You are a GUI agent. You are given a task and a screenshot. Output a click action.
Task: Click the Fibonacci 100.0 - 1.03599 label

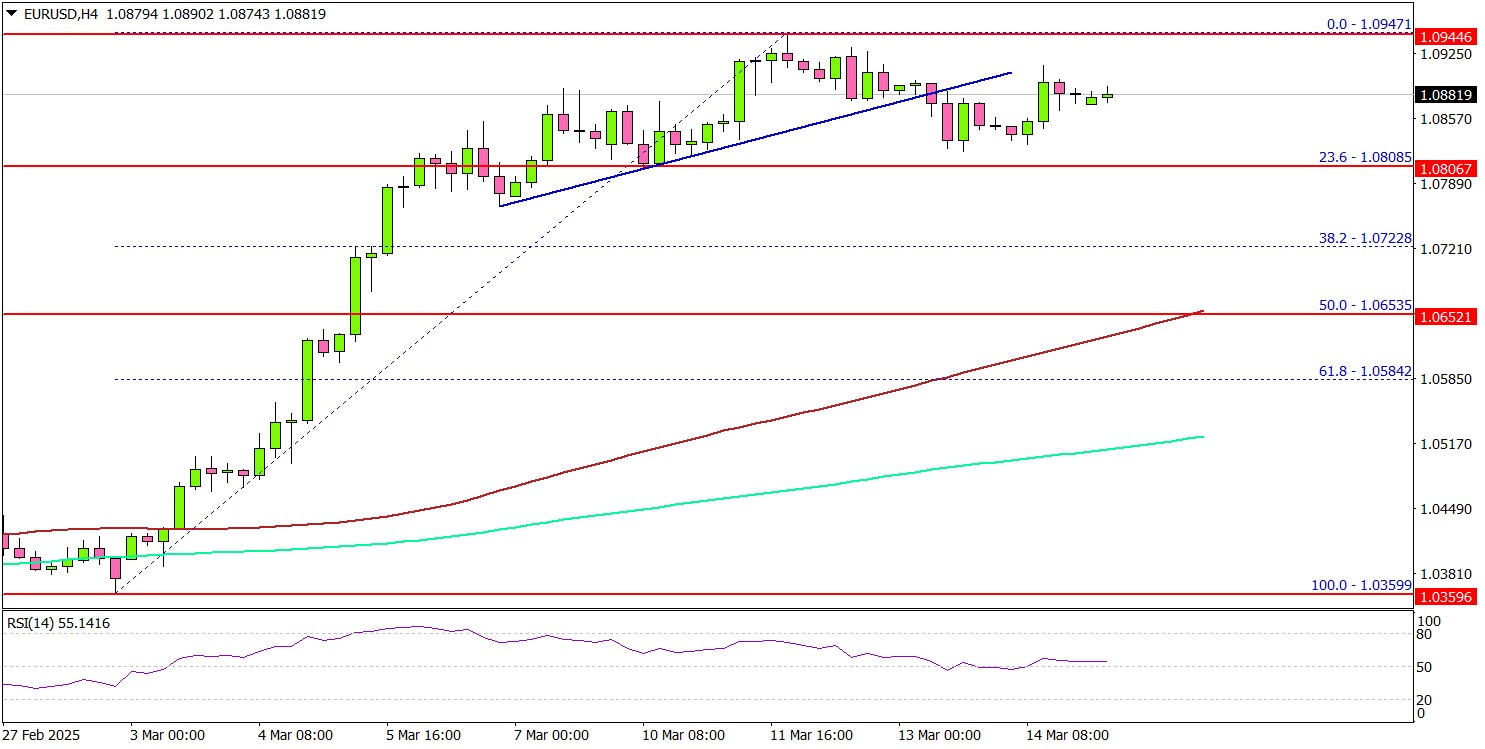1361,585
